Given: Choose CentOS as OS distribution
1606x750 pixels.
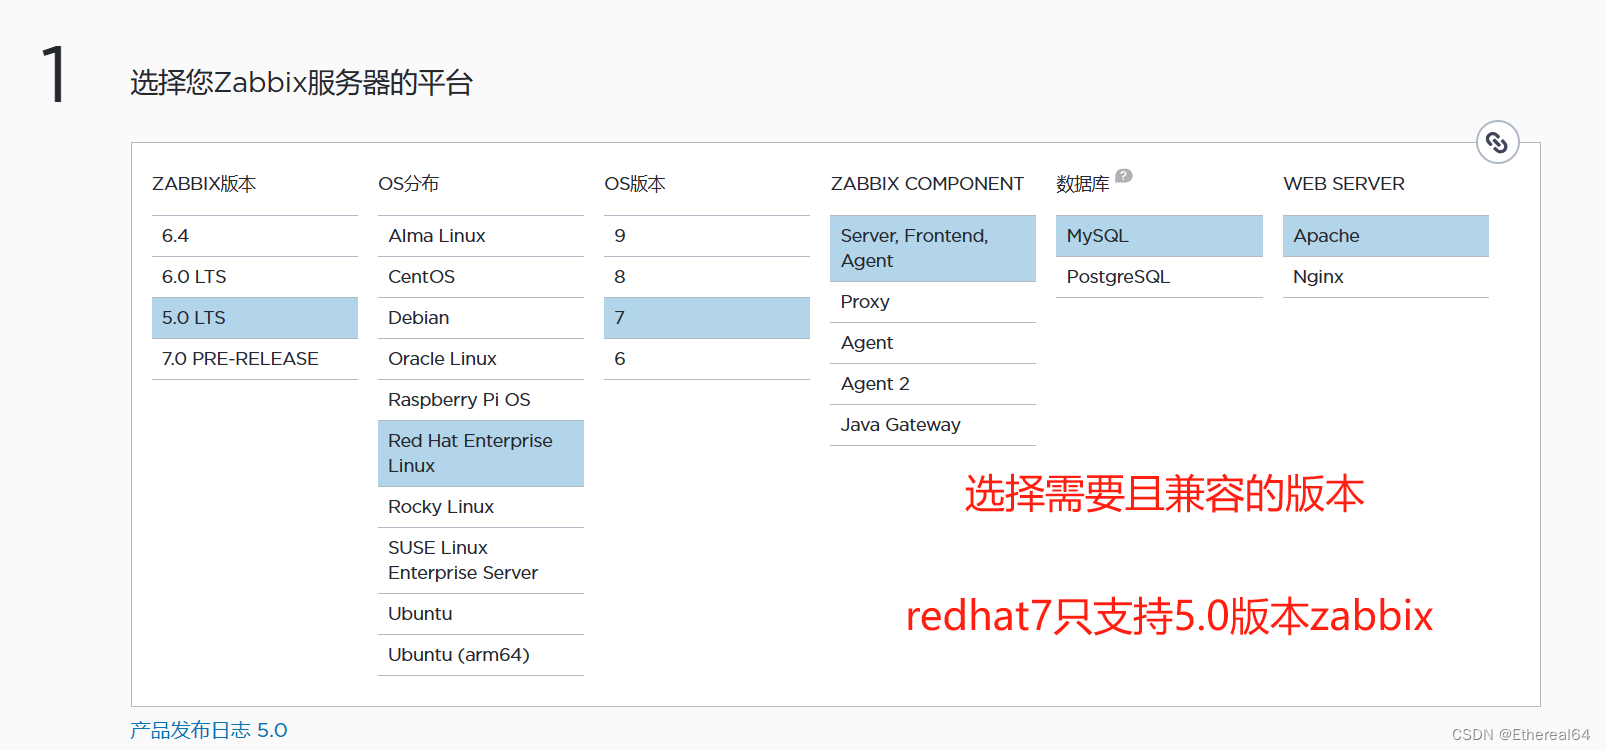Looking at the screenshot, I should coord(481,277).
